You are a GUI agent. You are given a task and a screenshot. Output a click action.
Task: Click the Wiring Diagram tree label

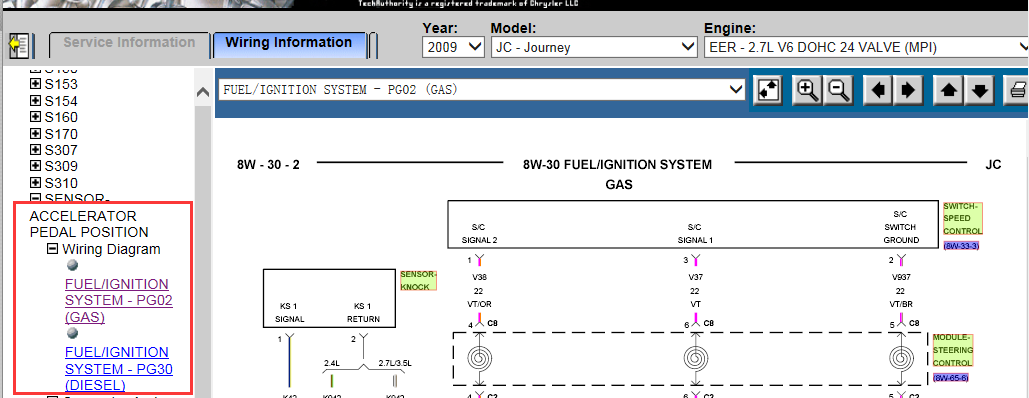(112, 249)
